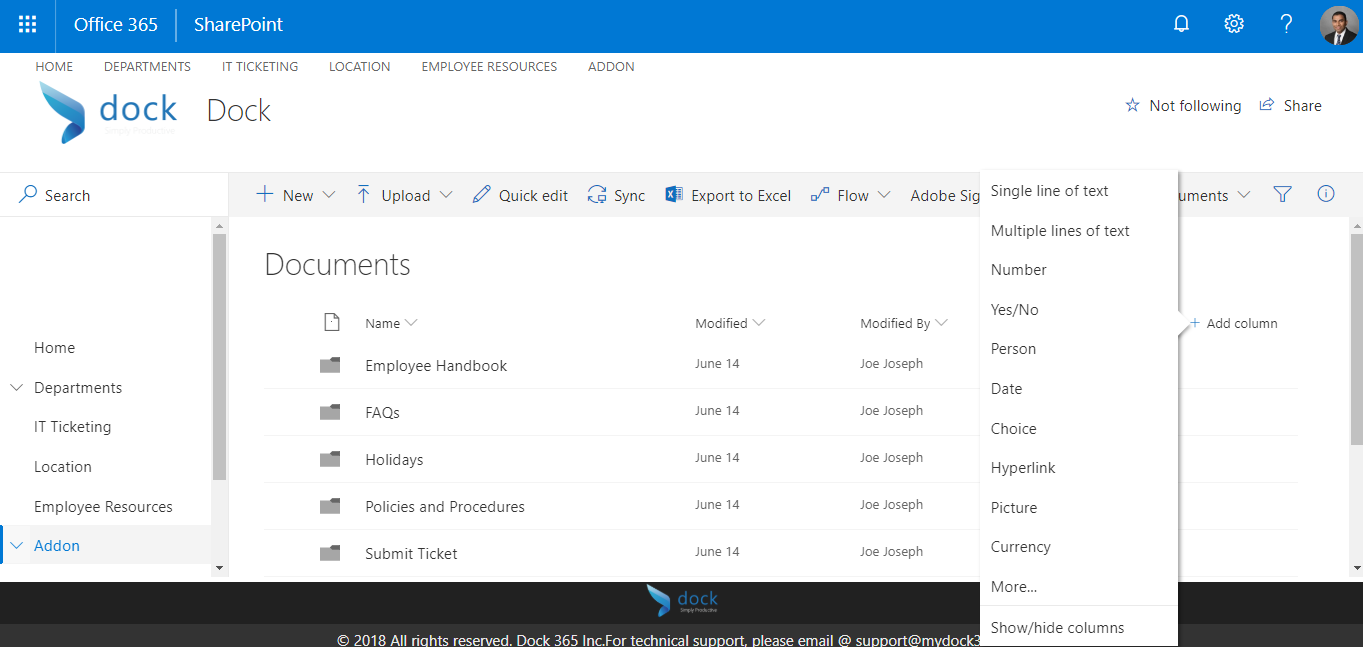Click the Sync icon to sync documents
Image resolution: width=1363 pixels, height=647 pixels.
coord(598,194)
